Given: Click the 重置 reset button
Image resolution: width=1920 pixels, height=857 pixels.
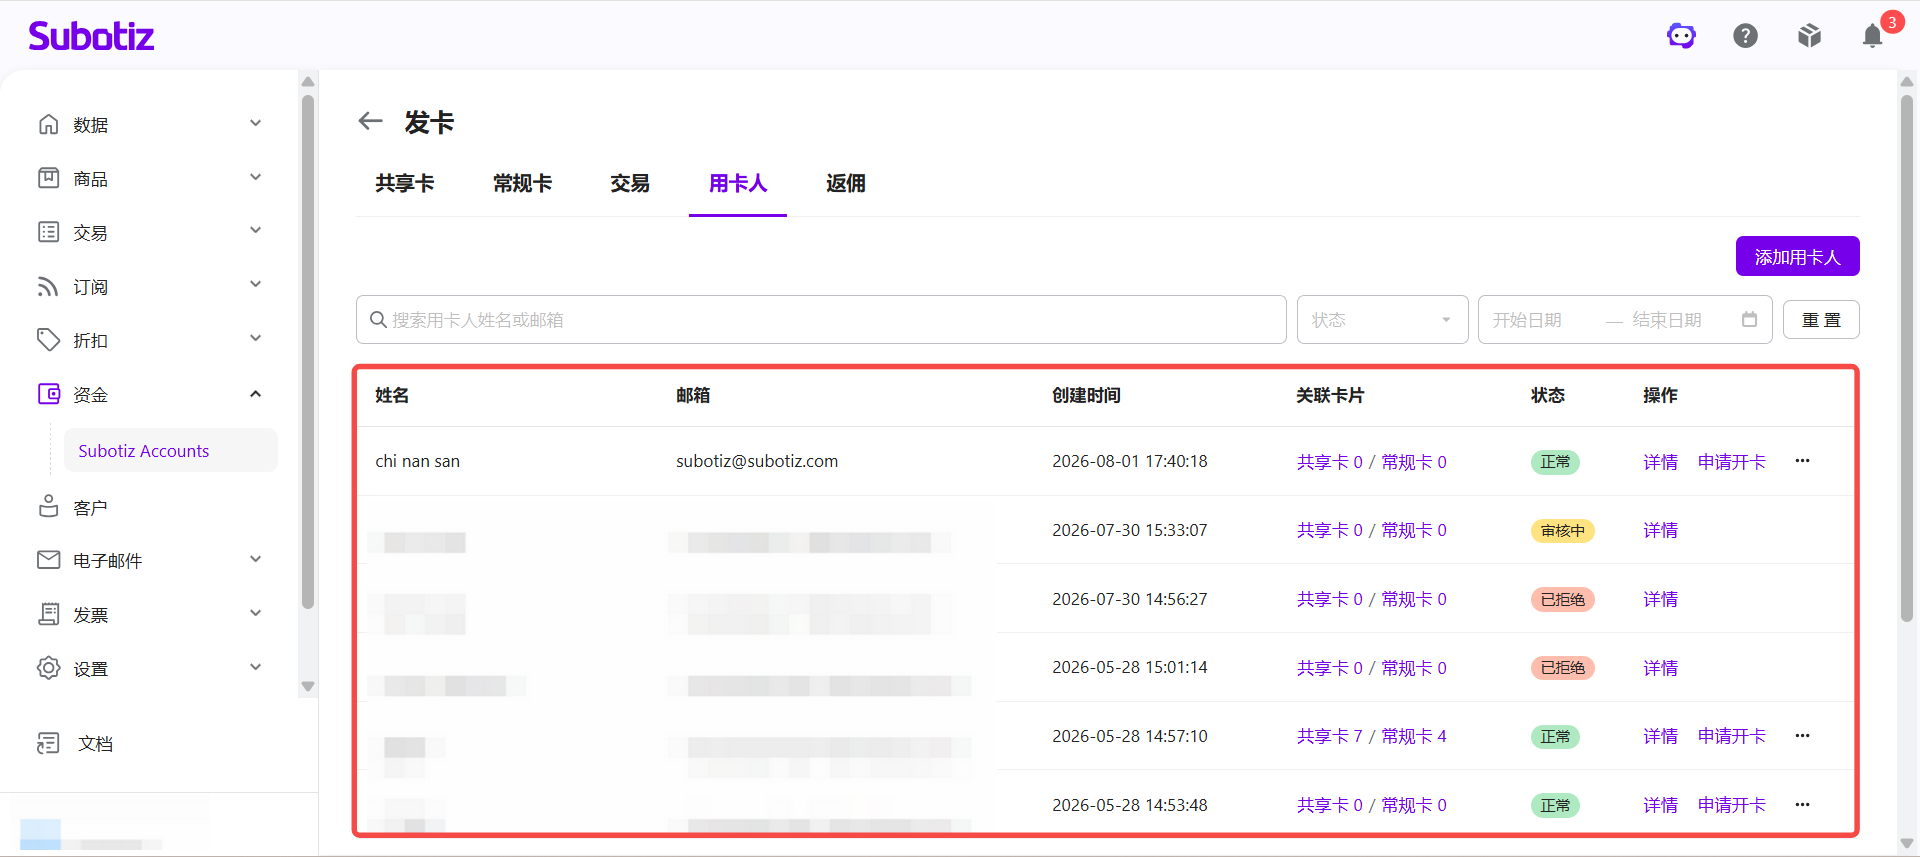Looking at the screenshot, I should click(x=1821, y=320).
